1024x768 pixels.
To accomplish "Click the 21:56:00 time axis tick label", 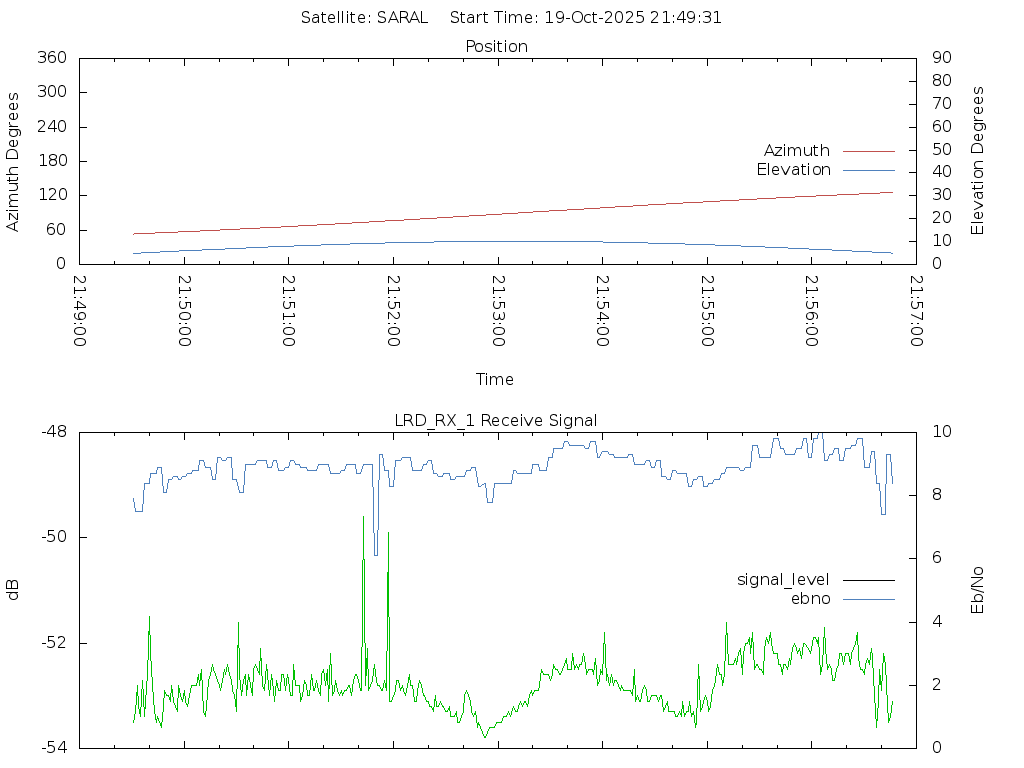I will (x=810, y=311).
